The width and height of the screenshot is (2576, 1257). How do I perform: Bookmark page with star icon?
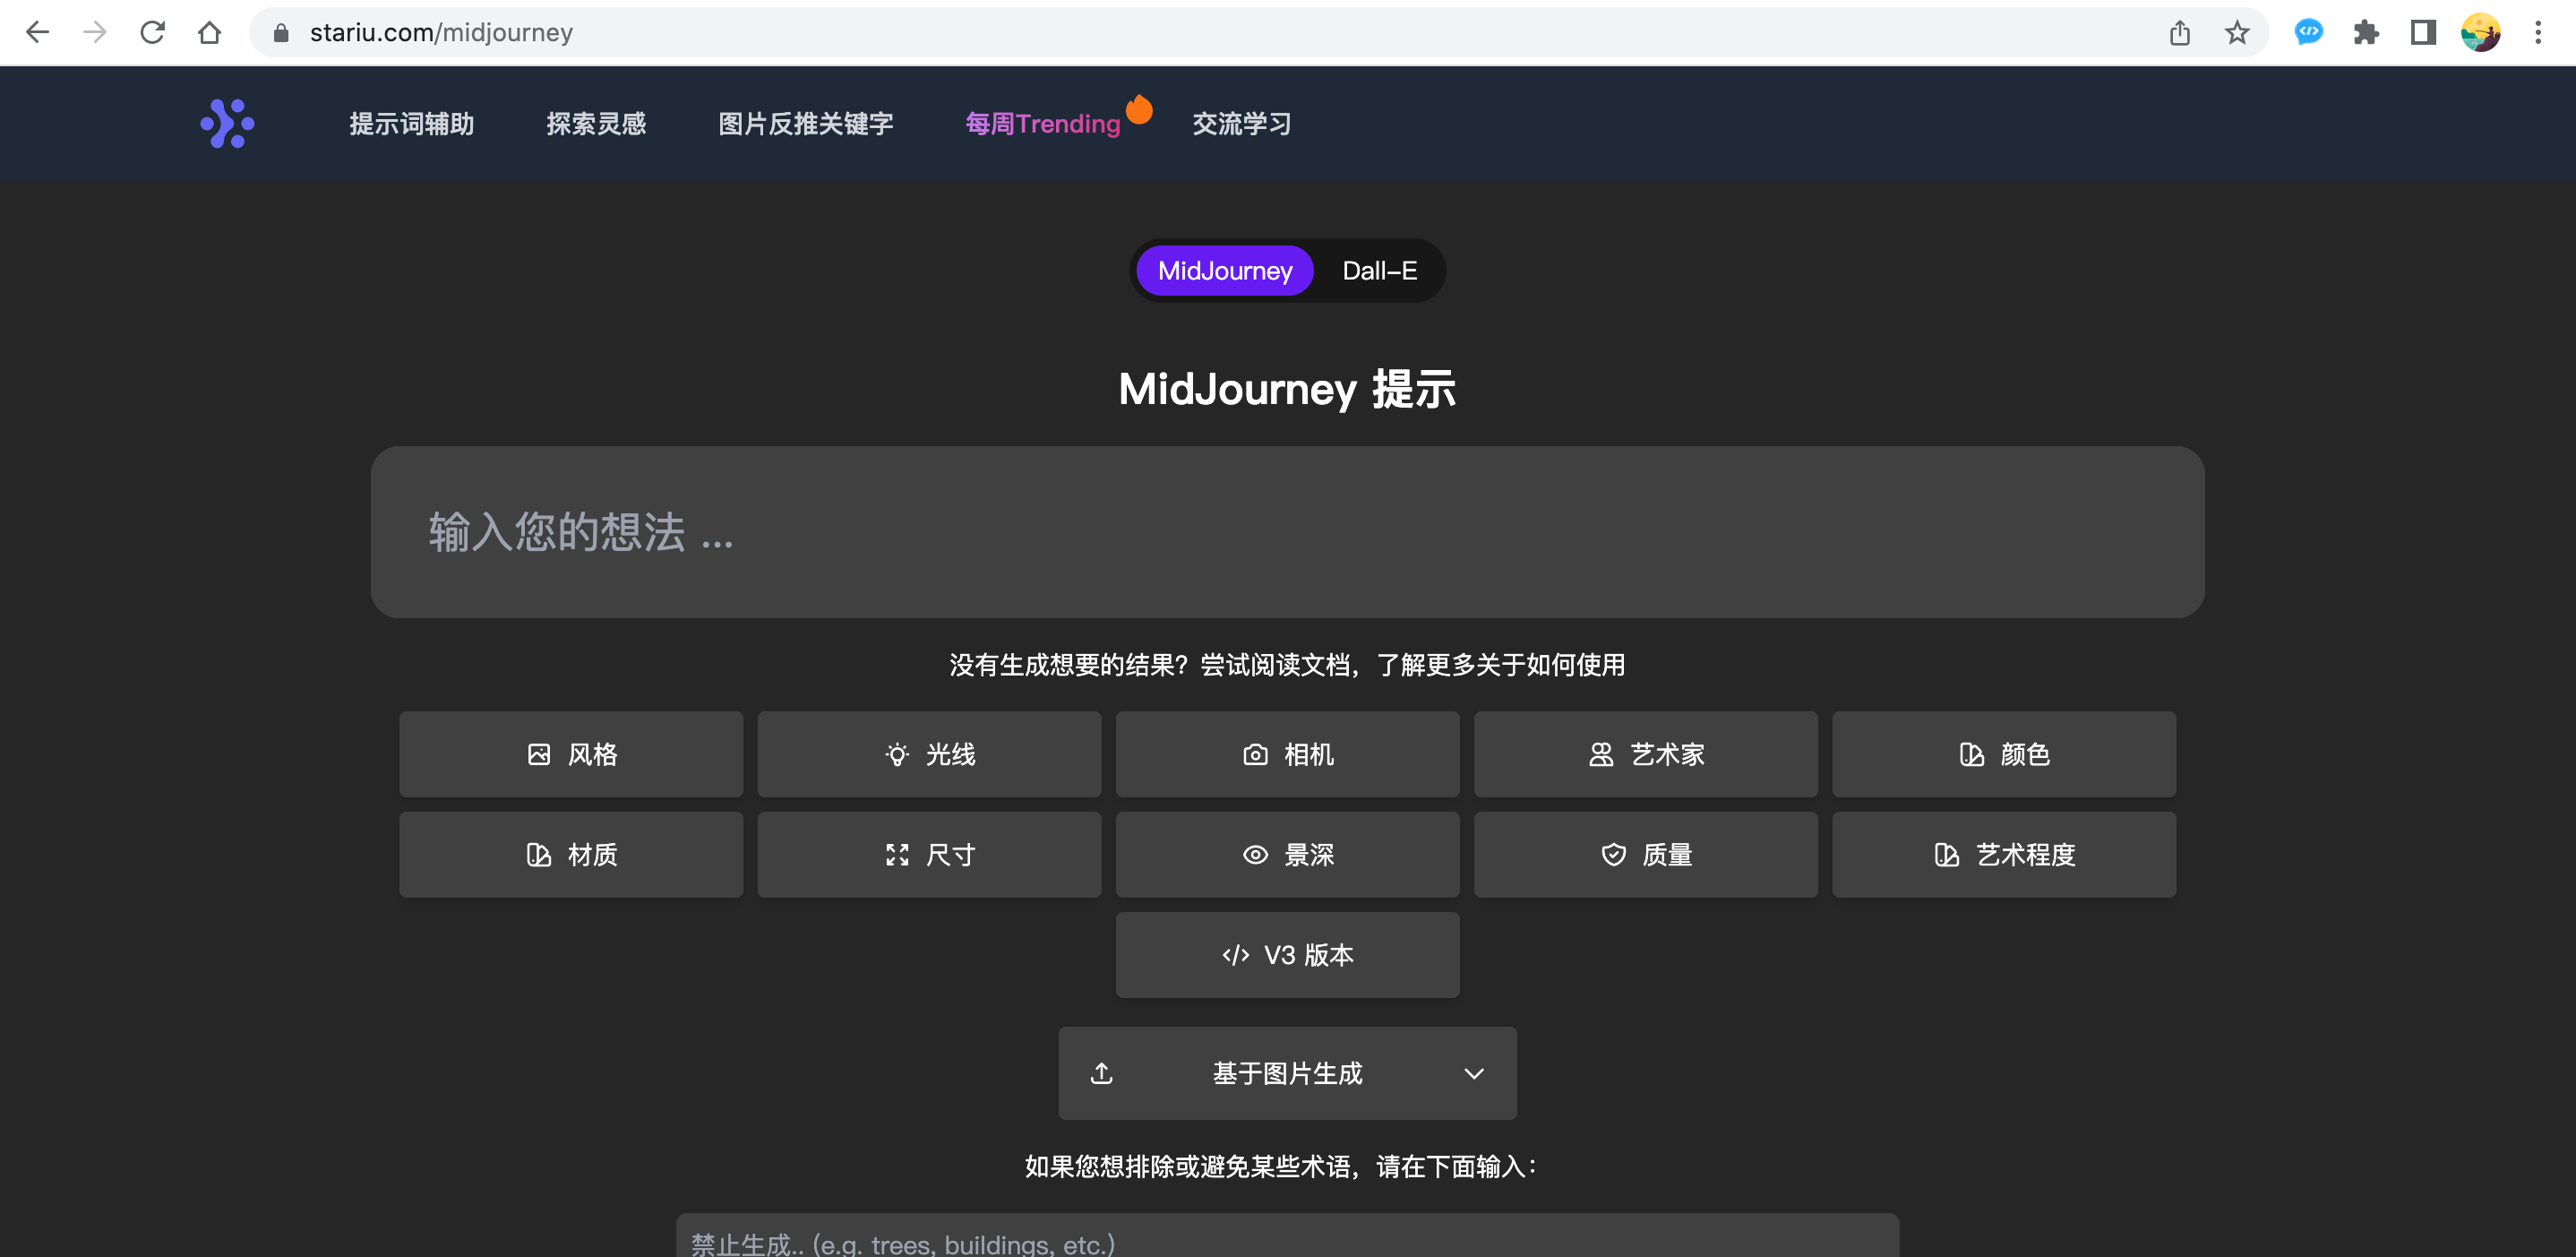[x=2236, y=33]
